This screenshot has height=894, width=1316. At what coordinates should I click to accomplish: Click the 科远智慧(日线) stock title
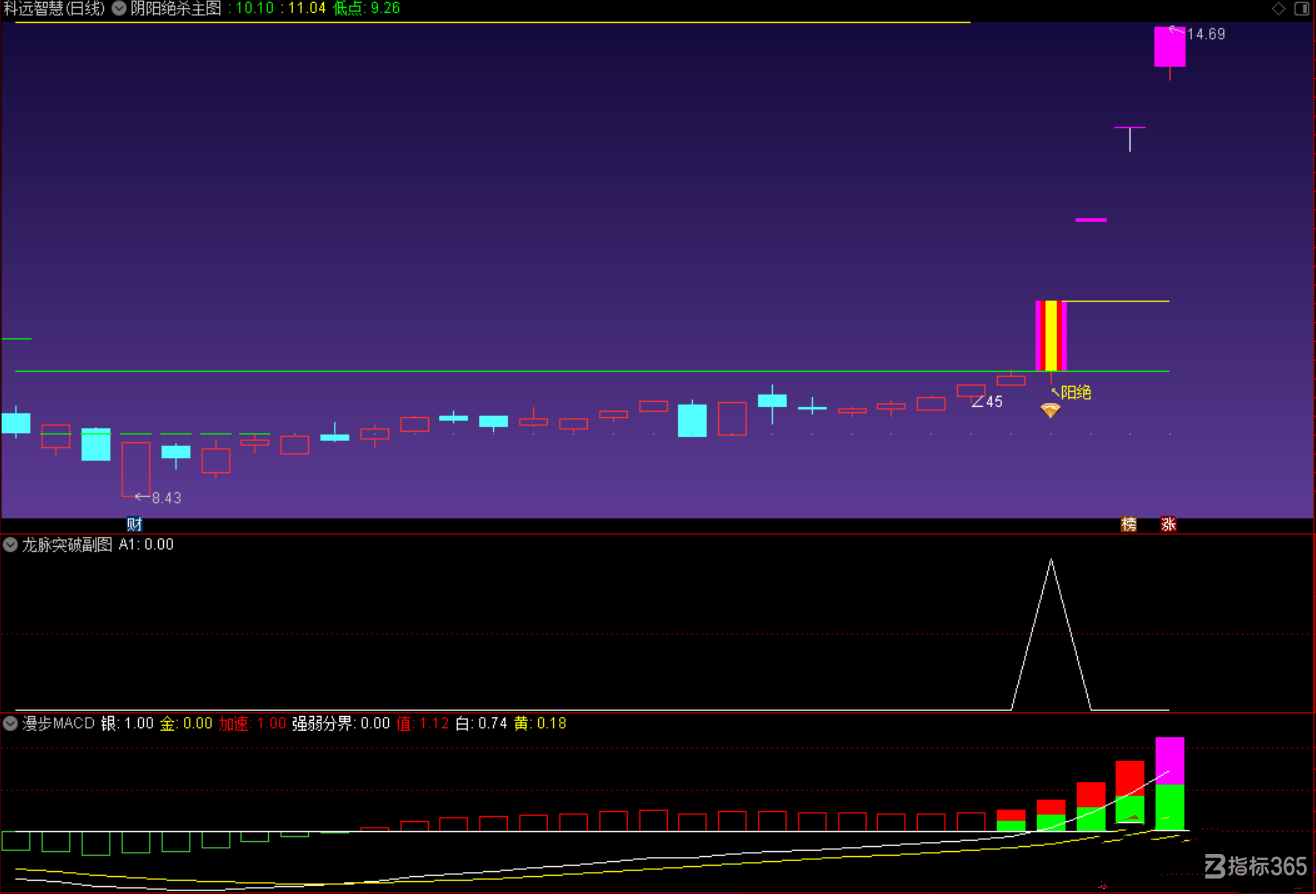(x=54, y=8)
